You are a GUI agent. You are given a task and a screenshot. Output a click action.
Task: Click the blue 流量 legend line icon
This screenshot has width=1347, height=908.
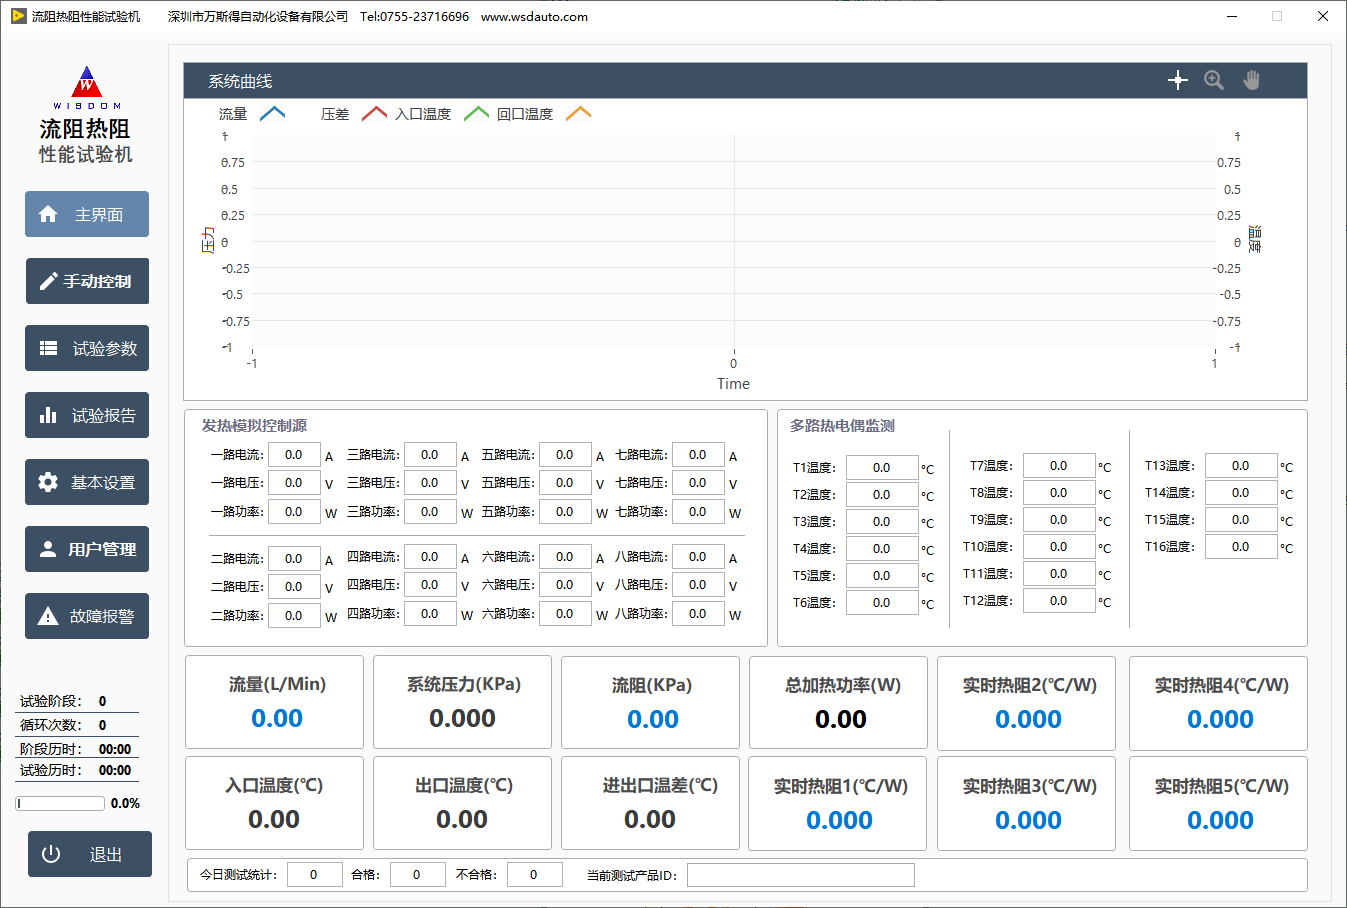pyautogui.click(x=272, y=114)
